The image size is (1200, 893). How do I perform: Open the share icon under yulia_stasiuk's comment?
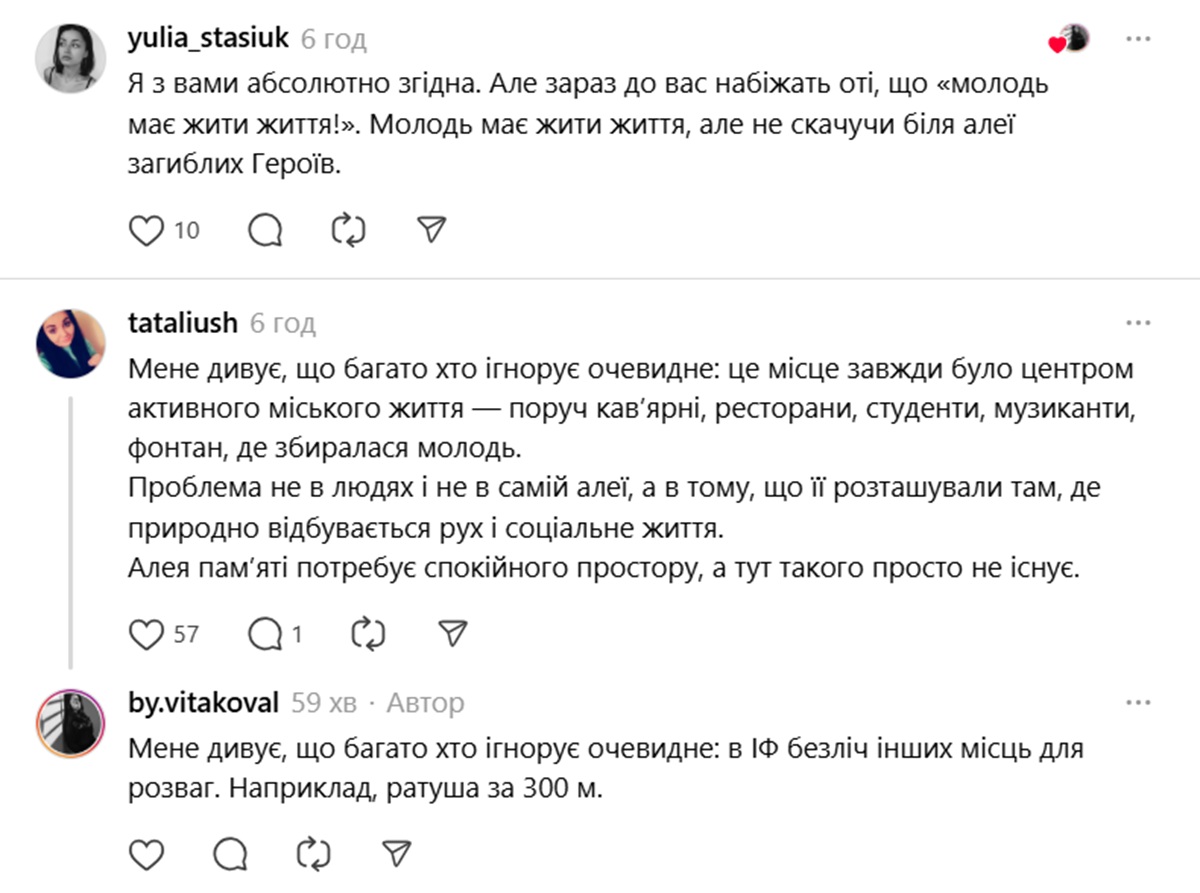click(432, 229)
